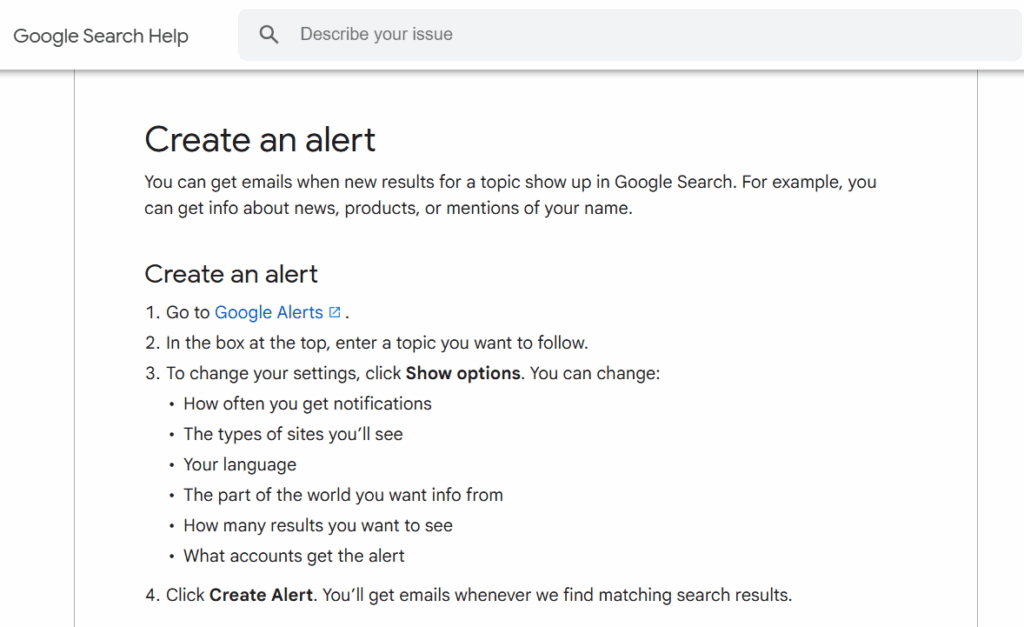Click 'You'll get emails whenever' sentence
Viewport: 1024px width, 627px height.
(557, 595)
